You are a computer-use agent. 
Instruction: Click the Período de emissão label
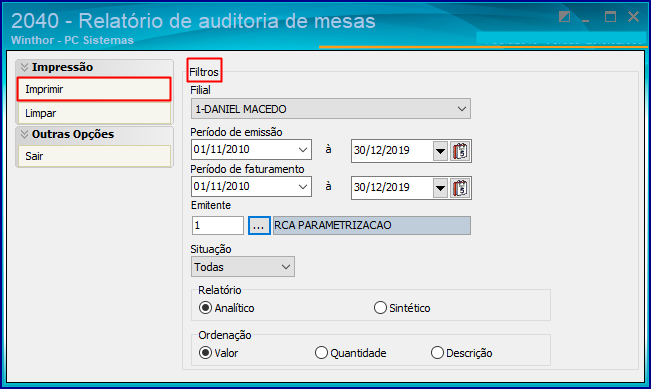236,132
